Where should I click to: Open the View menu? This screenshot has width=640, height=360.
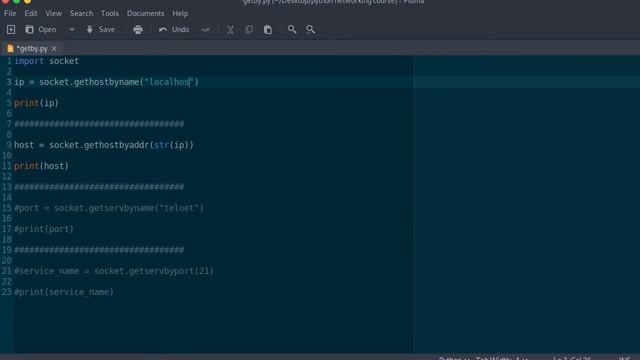(53, 13)
